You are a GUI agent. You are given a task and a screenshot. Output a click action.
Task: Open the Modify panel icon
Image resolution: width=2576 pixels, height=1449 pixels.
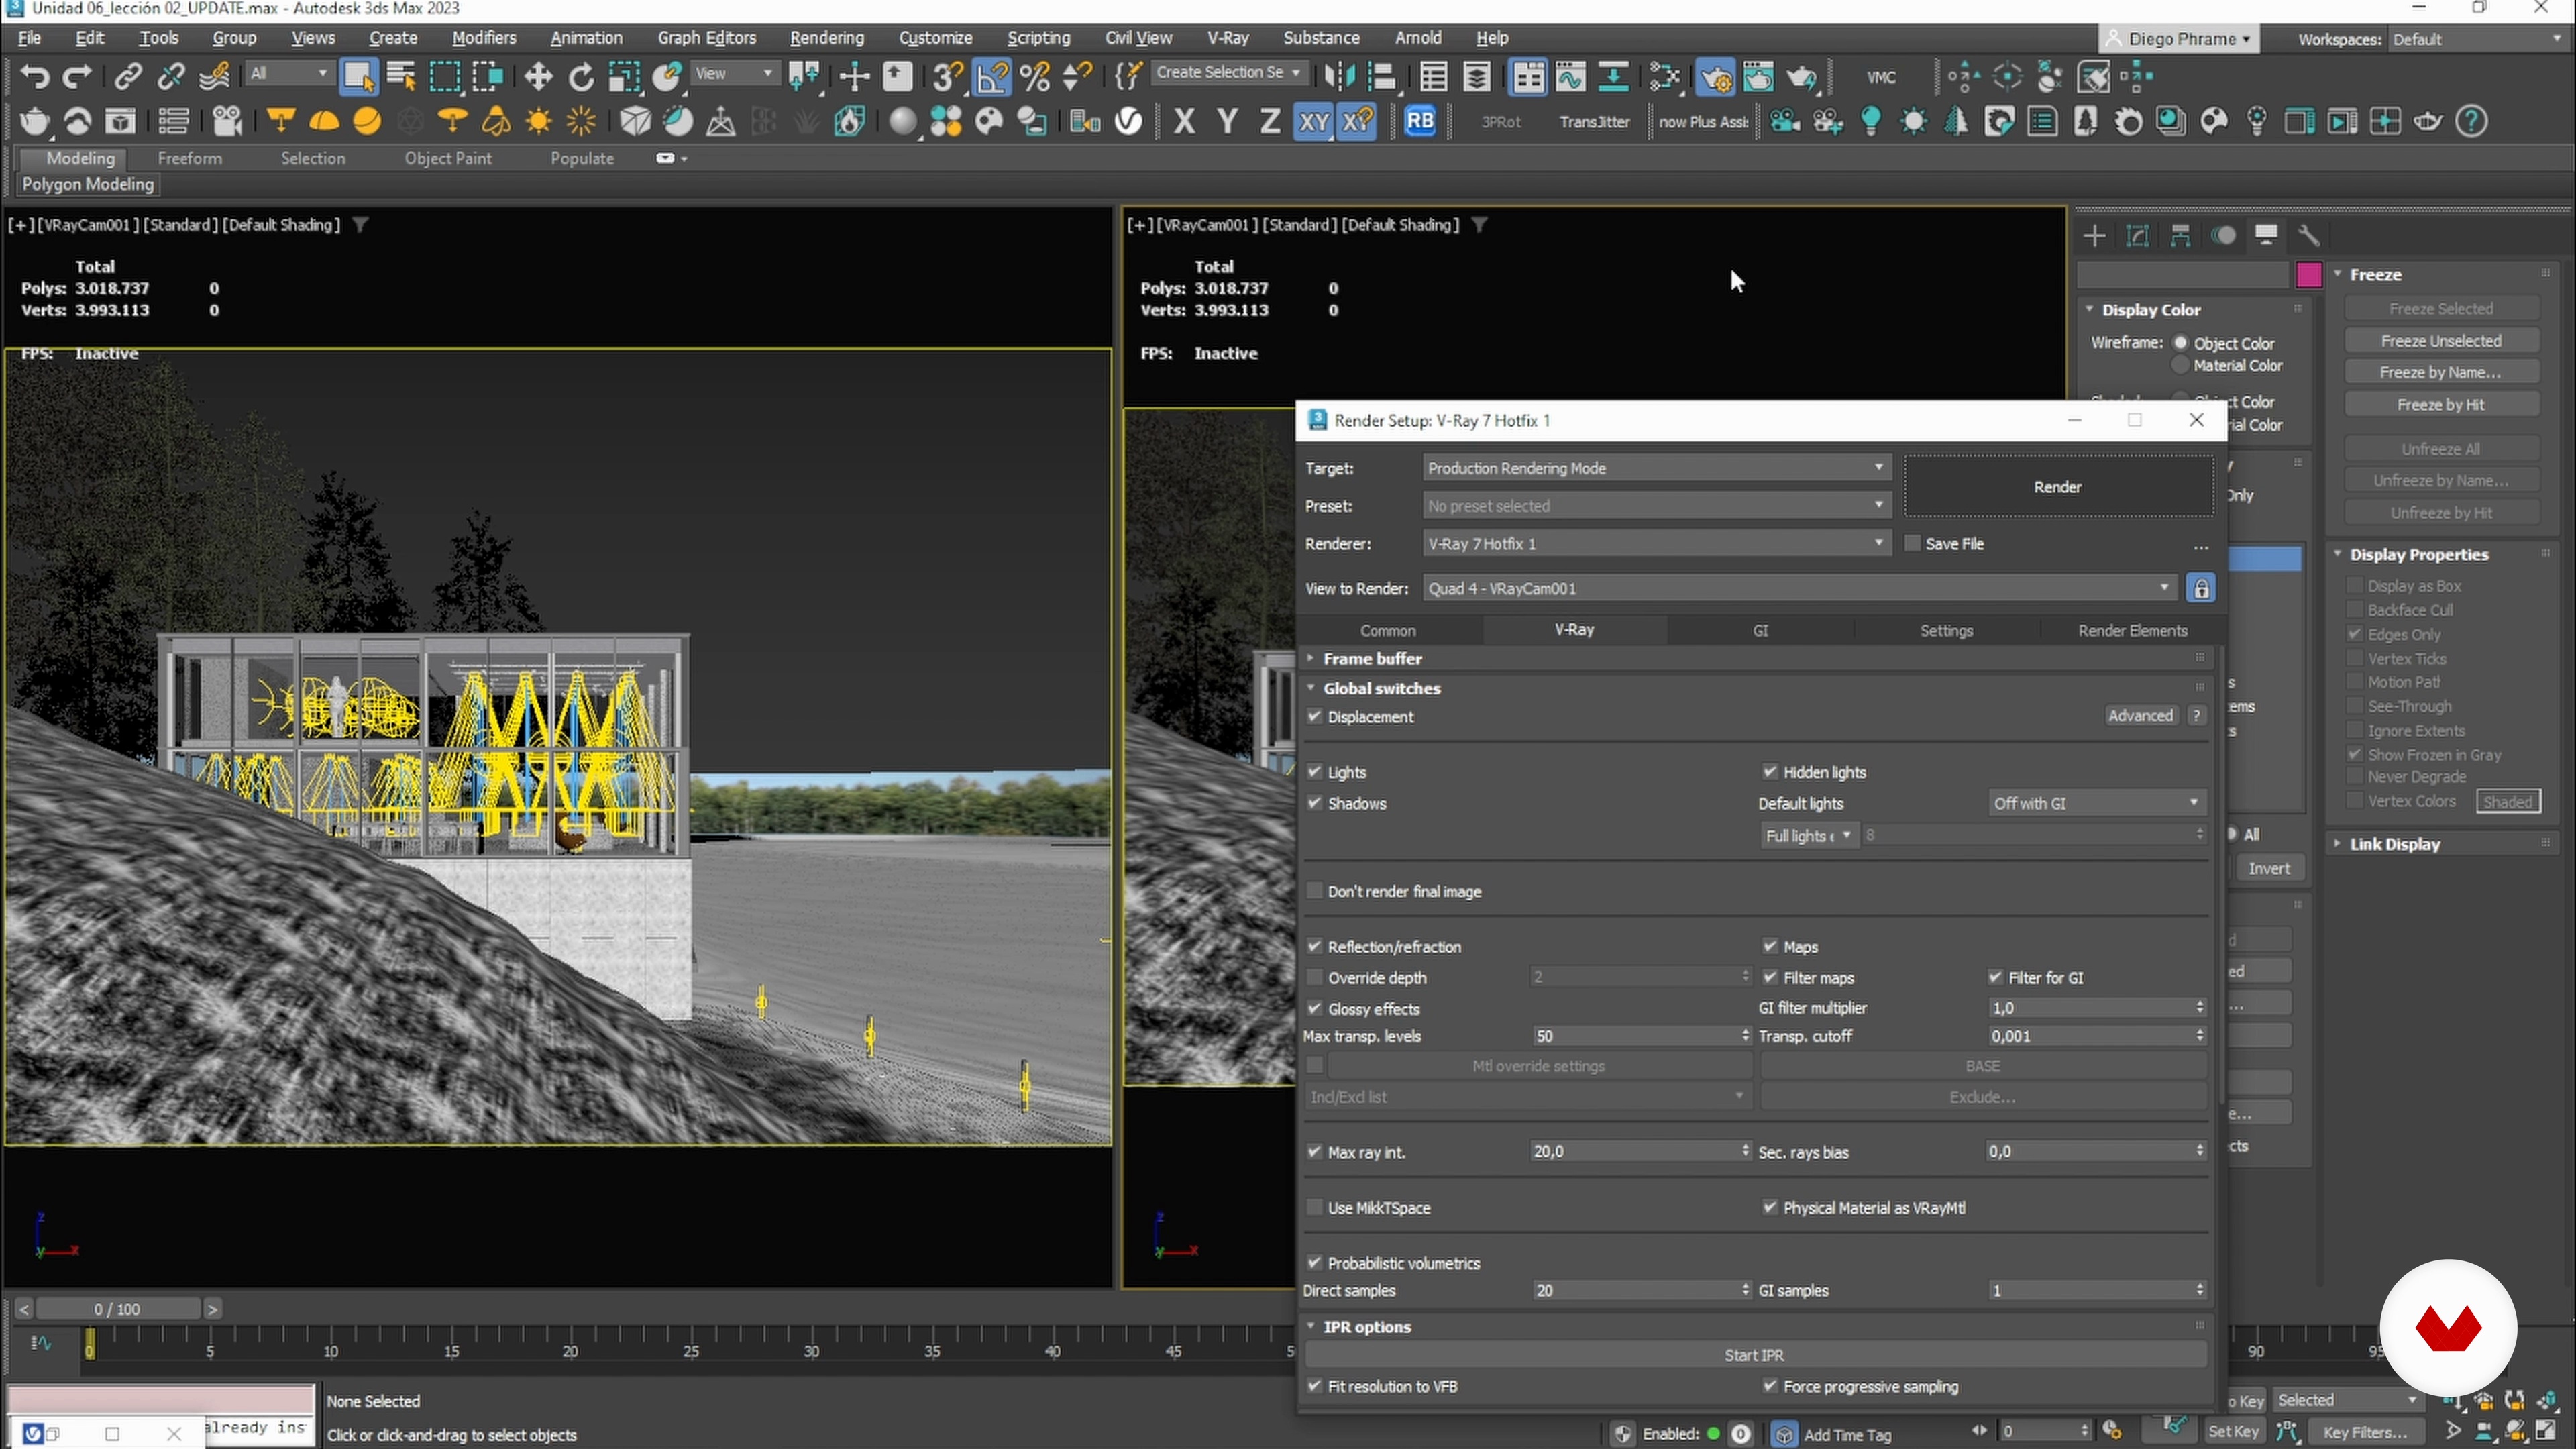pos(2137,235)
